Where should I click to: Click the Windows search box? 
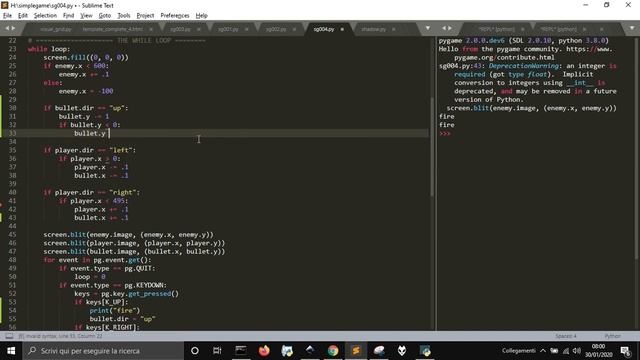(103, 351)
